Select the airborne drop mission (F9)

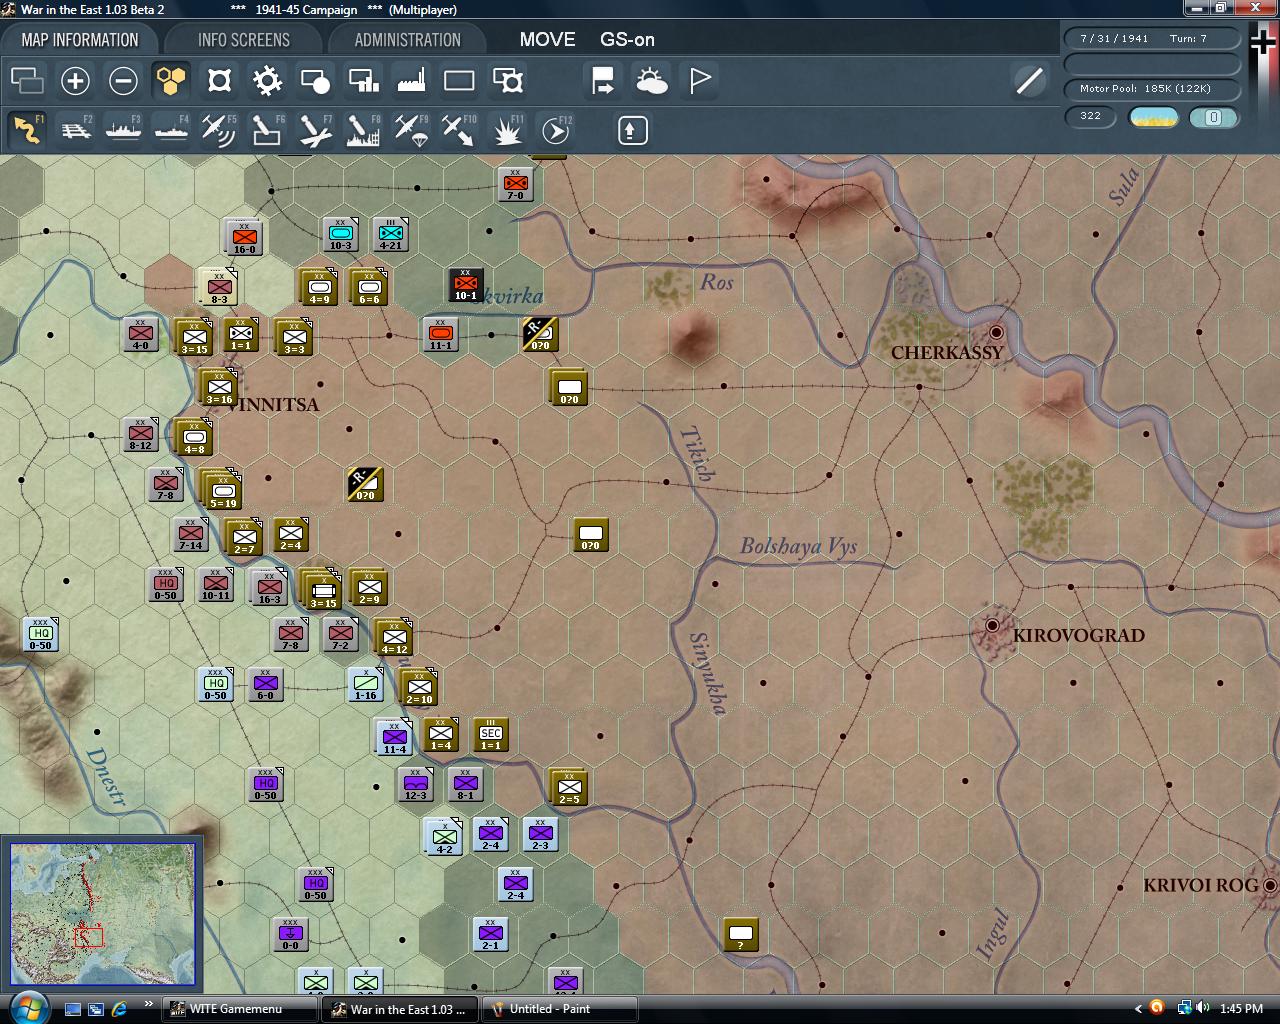pos(410,130)
